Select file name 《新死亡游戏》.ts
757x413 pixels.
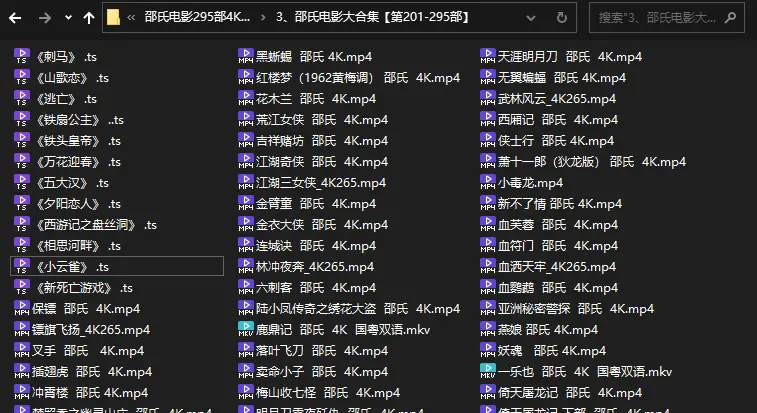pos(84,288)
